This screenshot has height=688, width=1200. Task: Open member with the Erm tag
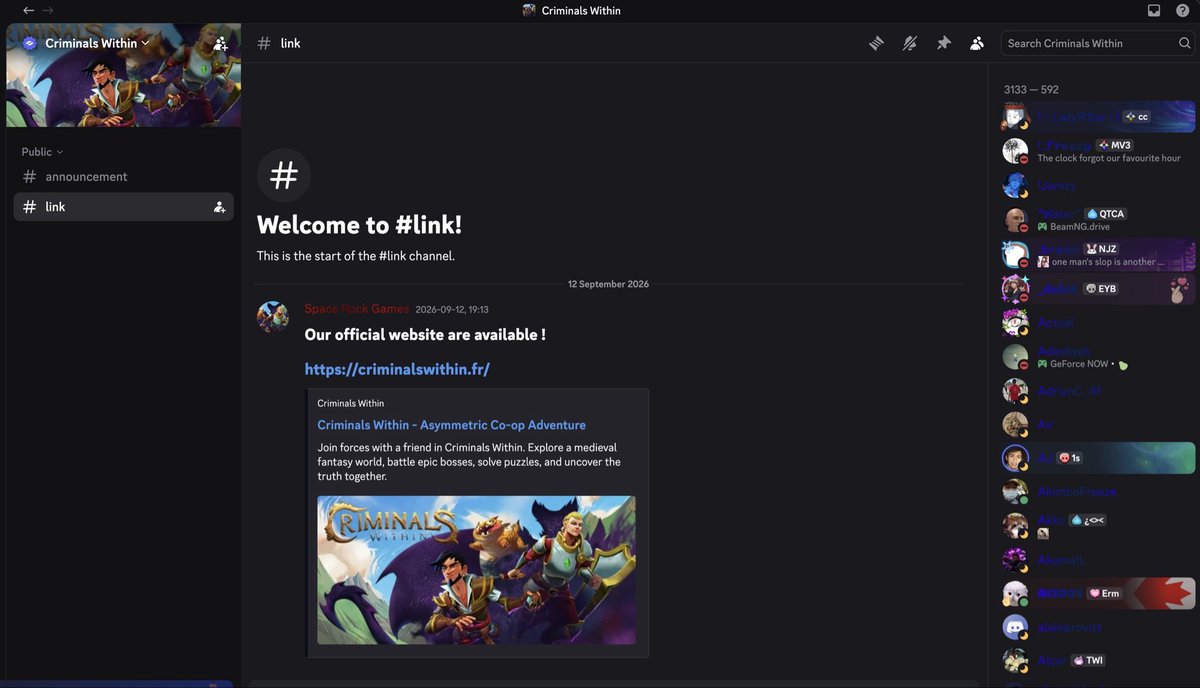coord(1098,593)
